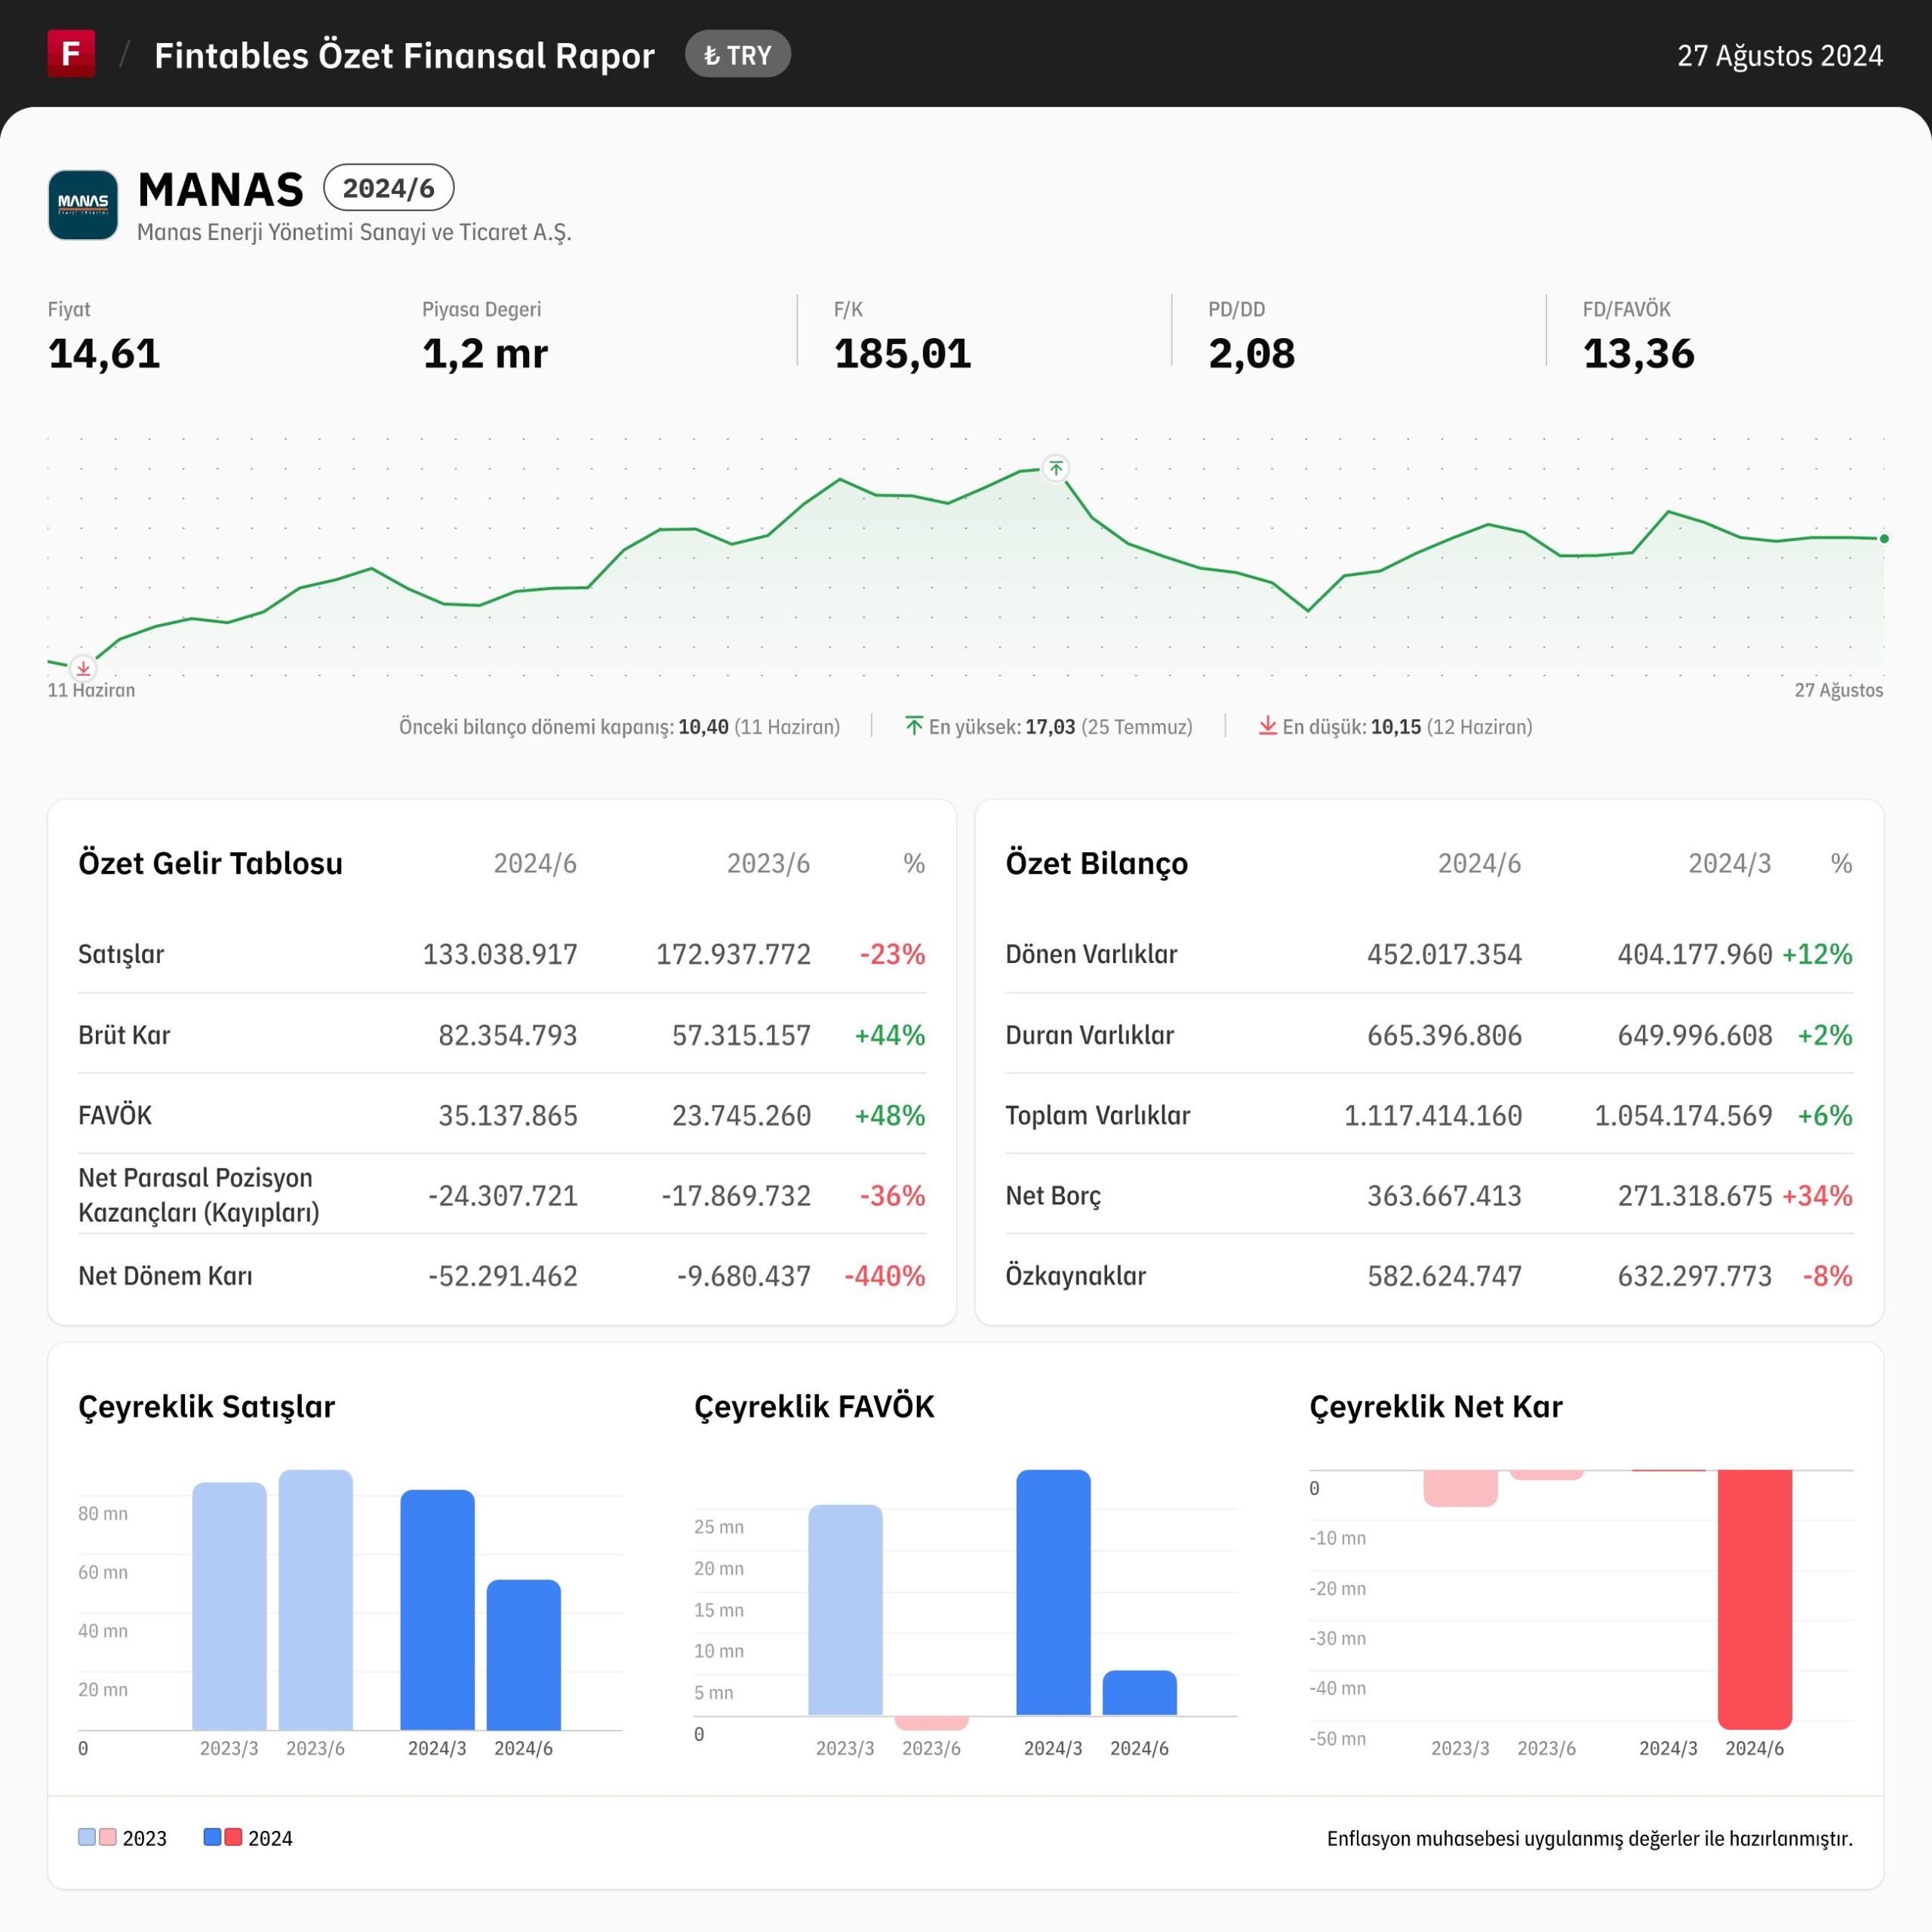Click the dark blue 2024 legend swatch
1932x1932 pixels.
tap(212, 1837)
